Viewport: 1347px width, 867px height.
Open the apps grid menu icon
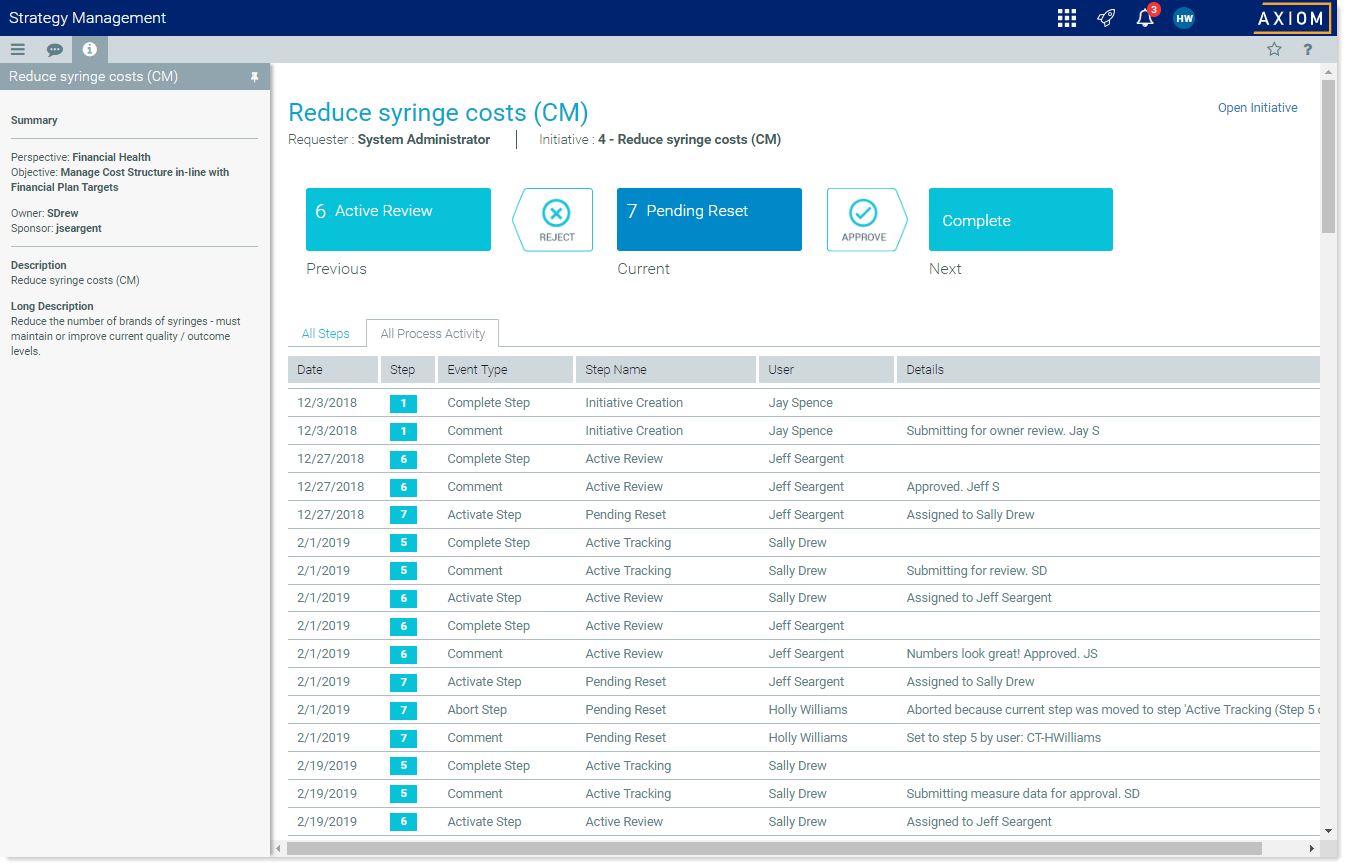(1066, 18)
